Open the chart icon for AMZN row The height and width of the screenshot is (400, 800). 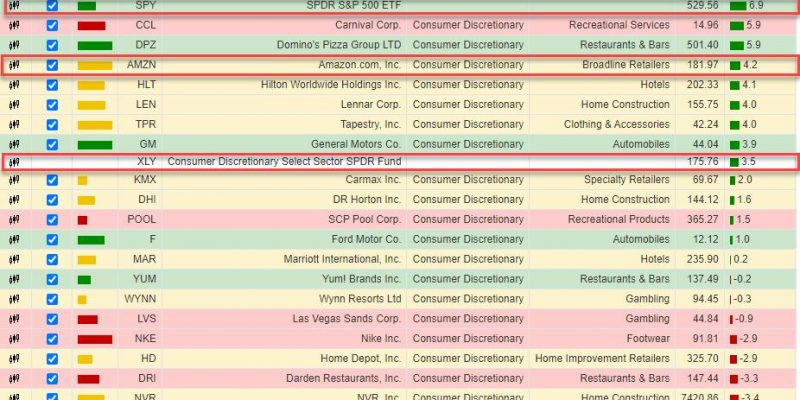coord(14,65)
